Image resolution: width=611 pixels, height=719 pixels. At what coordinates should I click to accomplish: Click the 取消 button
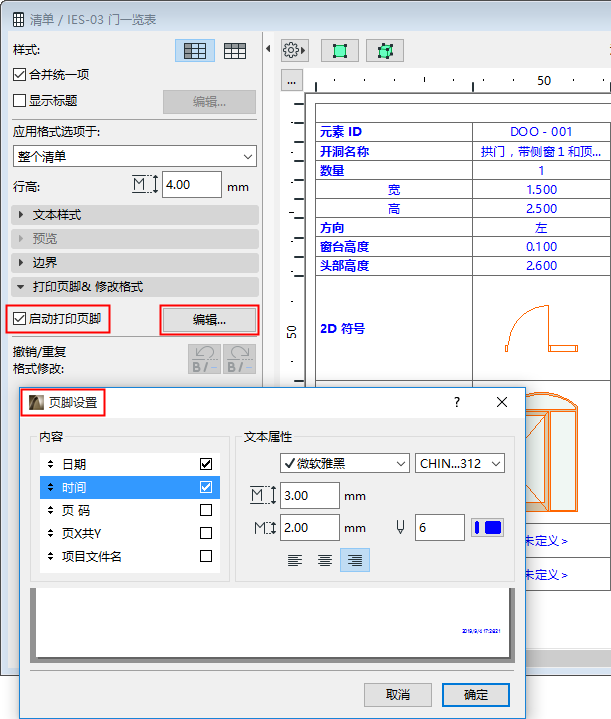click(398, 695)
